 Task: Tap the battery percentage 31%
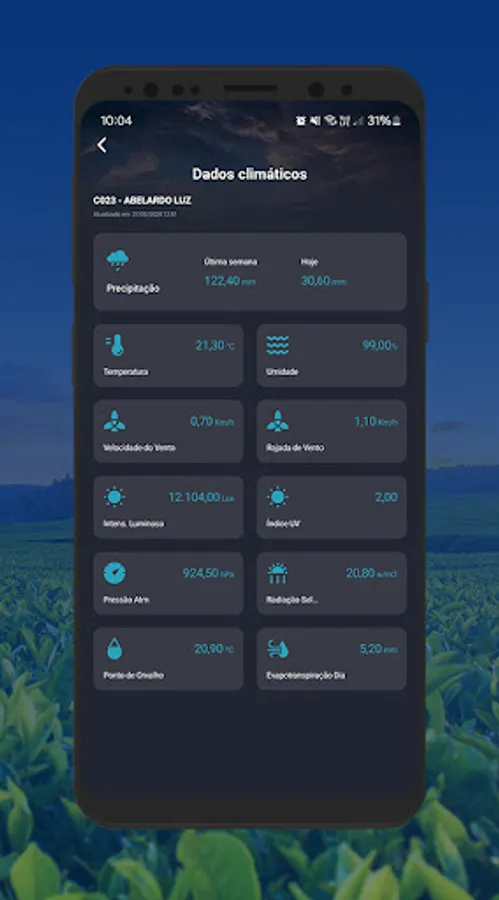pyautogui.click(x=379, y=121)
